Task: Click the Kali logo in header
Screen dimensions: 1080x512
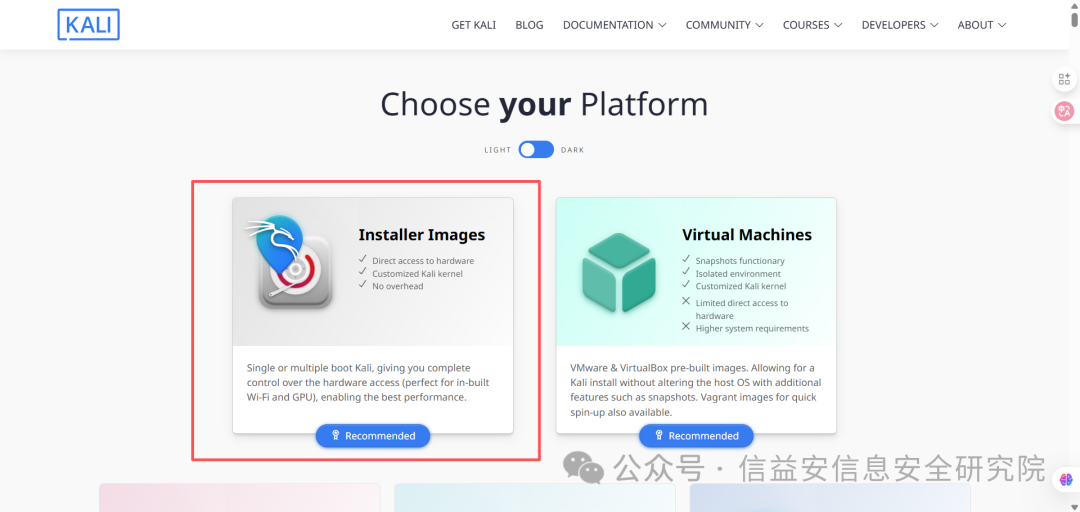Action: [88, 24]
